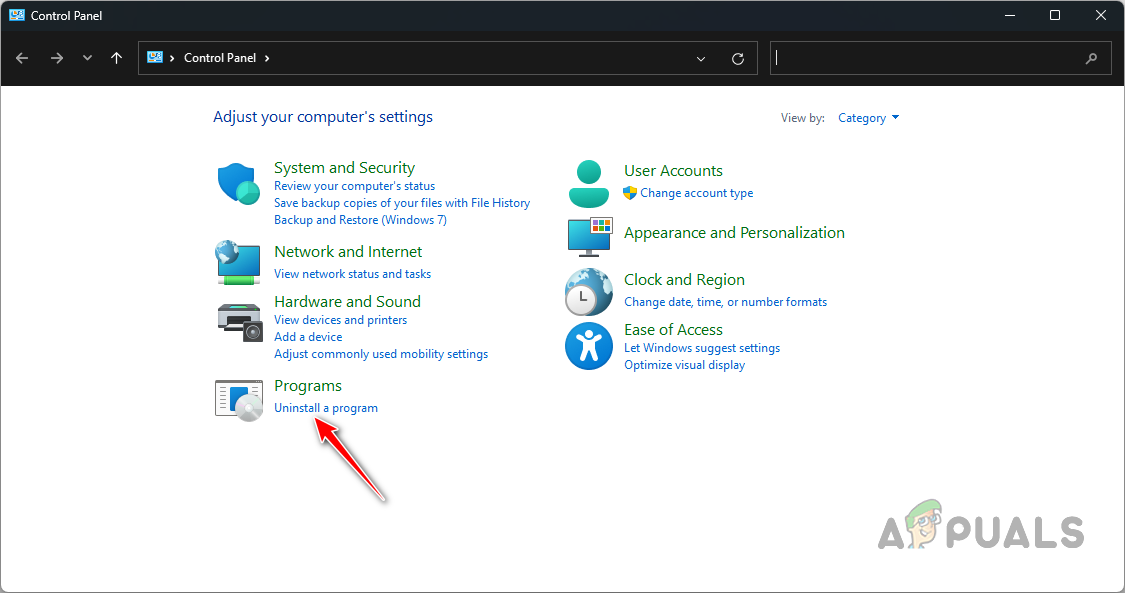Viewport: 1125px width, 593px height.
Task: Open System and Security via its shield icon
Action: tap(238, 182)
